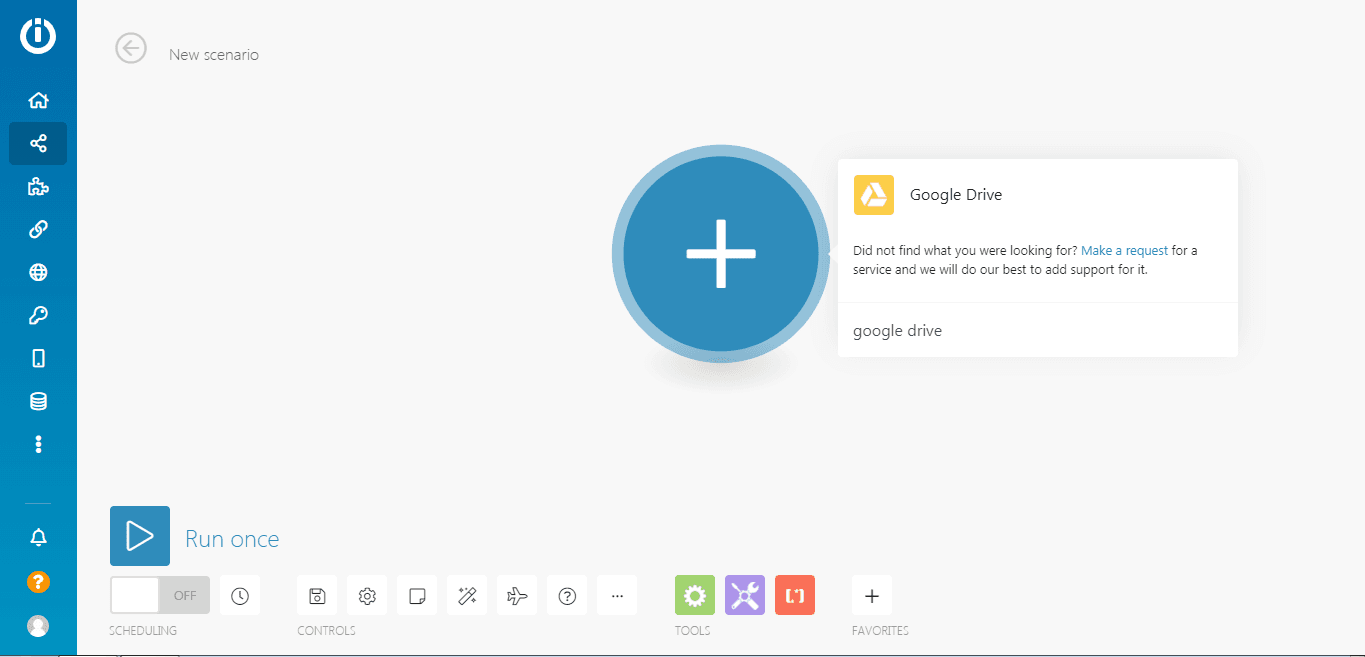Open Keys via the key icon

point(38,315)
